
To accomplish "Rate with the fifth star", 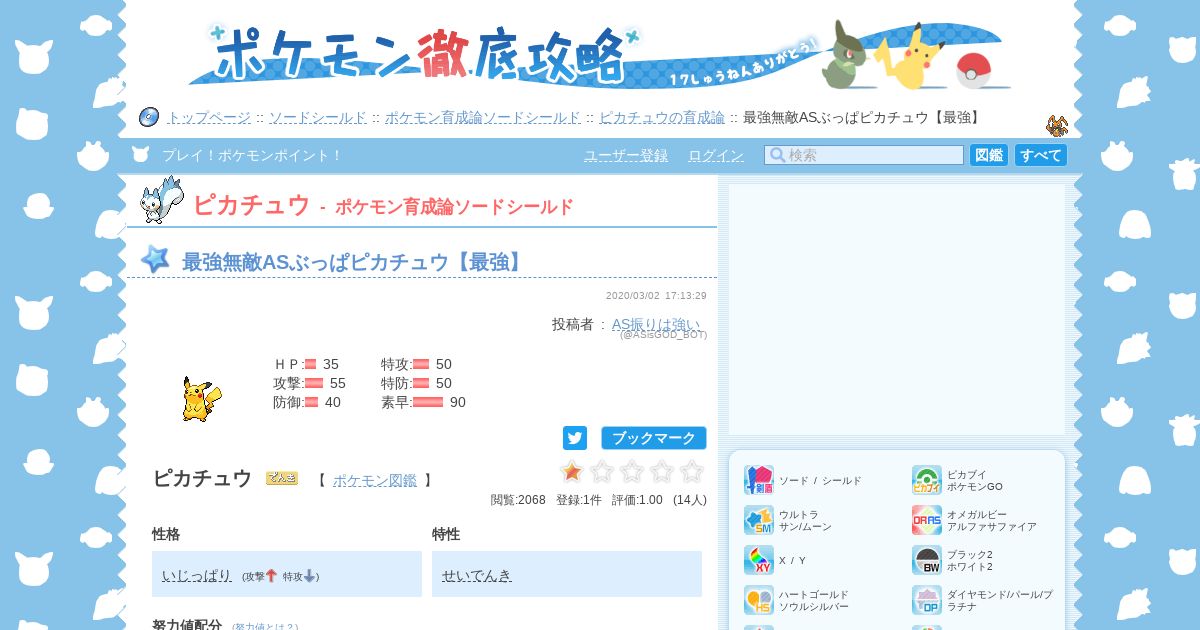I will [x=692, y=471].
